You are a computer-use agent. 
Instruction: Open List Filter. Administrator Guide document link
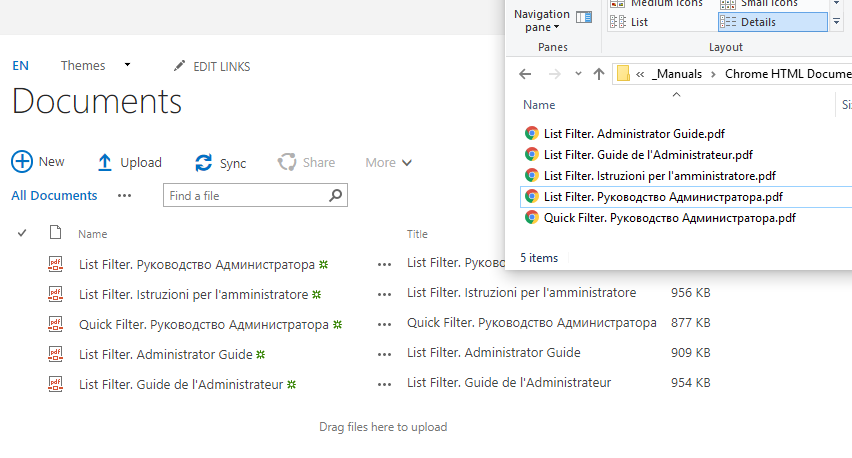coord(166,354)
